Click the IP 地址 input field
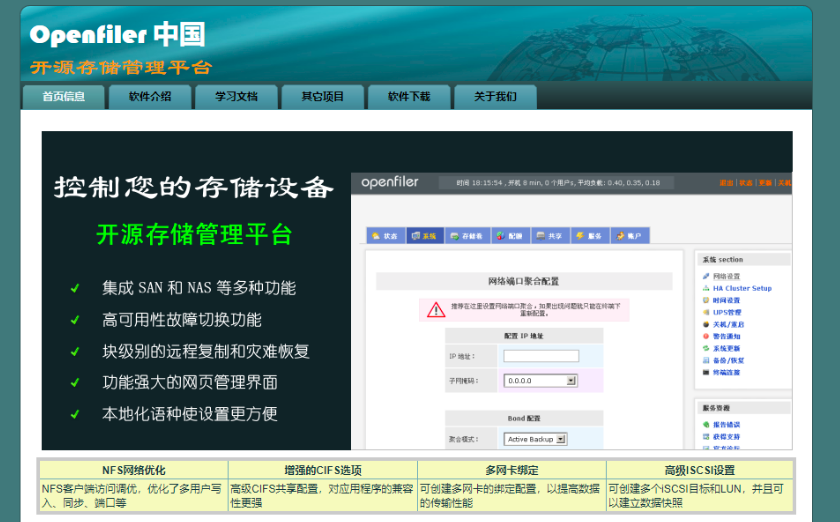 tap(541, 356)
